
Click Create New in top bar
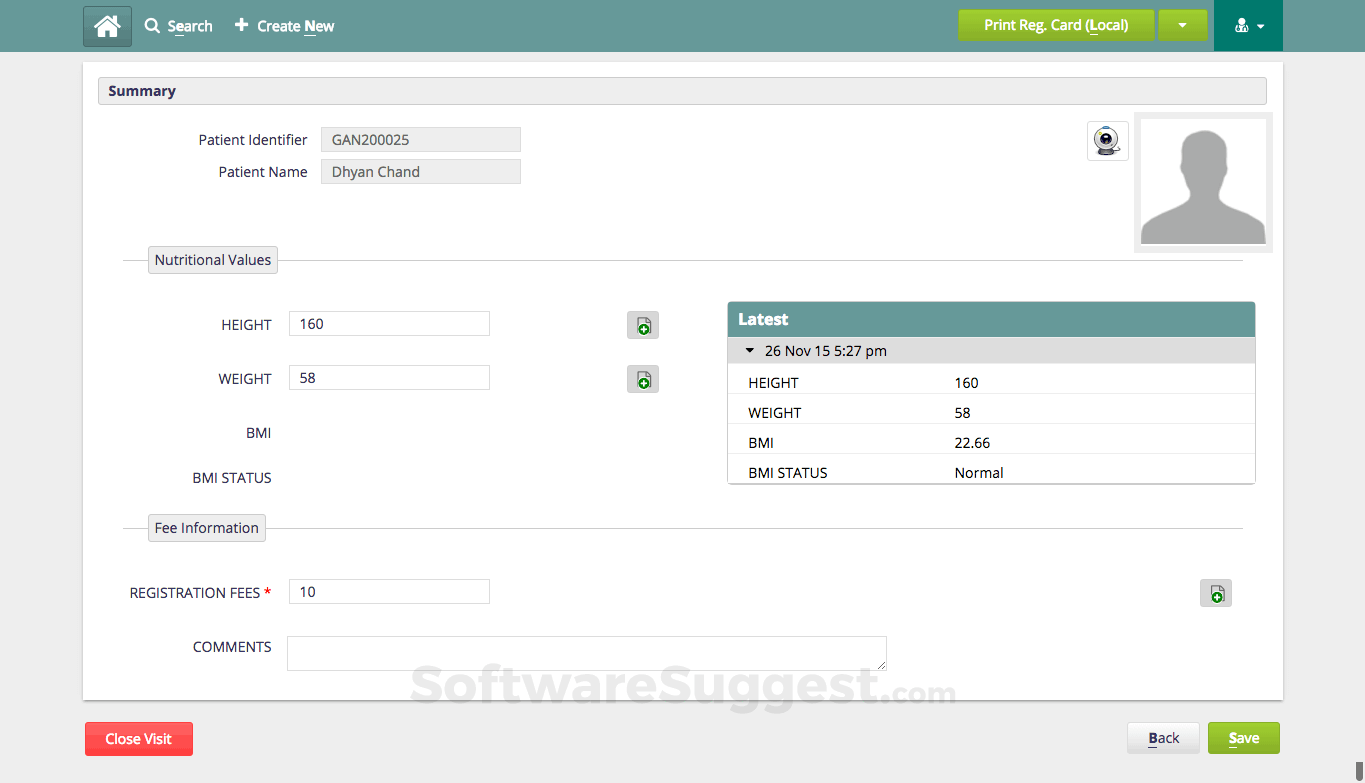pos(285,26)
